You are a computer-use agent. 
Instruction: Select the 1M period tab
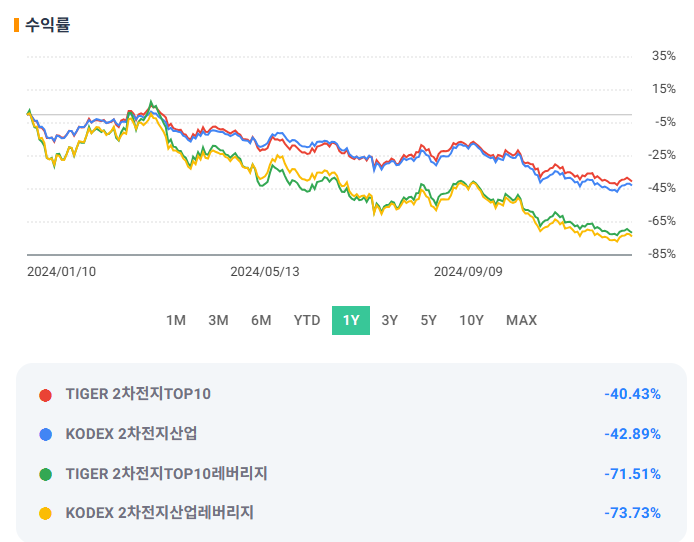coord(176,320)
